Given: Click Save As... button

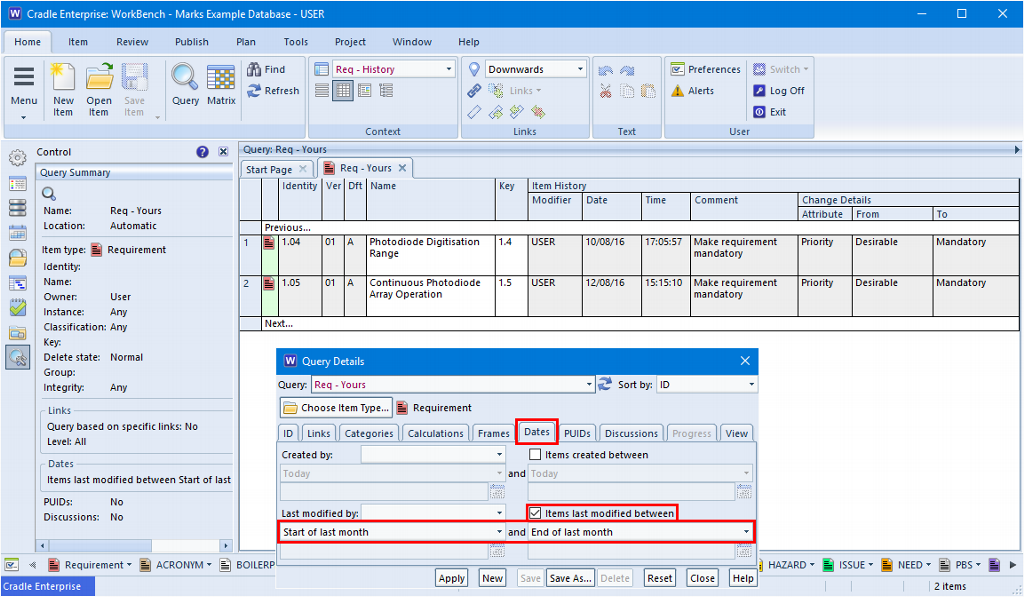Looking at the screenshot, I should click(570, 578).
